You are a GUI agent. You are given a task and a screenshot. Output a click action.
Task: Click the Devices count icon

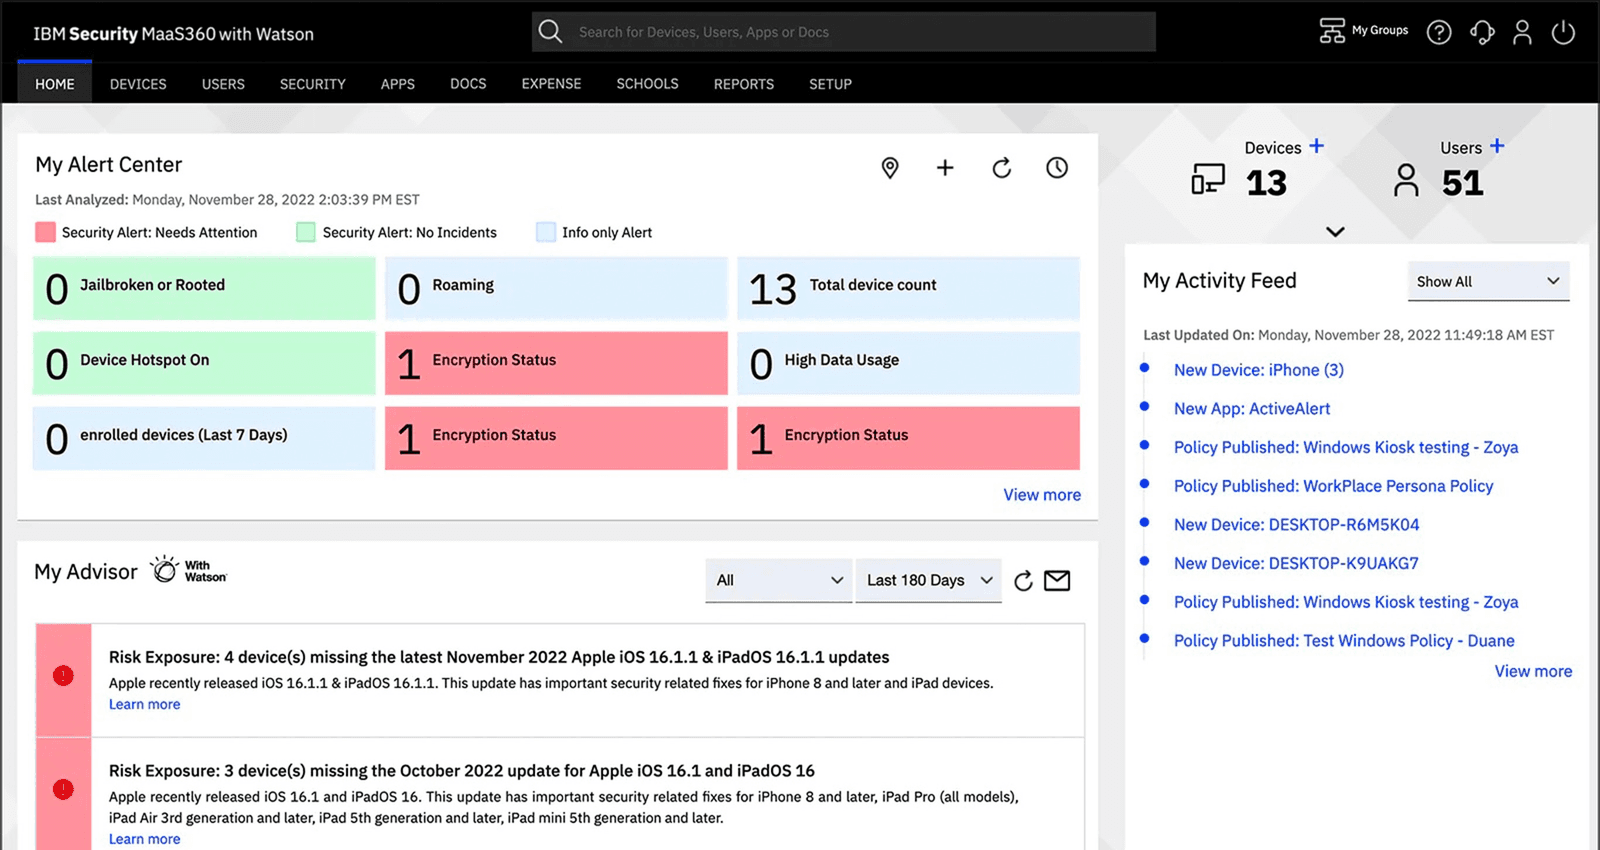tap(1208, 180)
